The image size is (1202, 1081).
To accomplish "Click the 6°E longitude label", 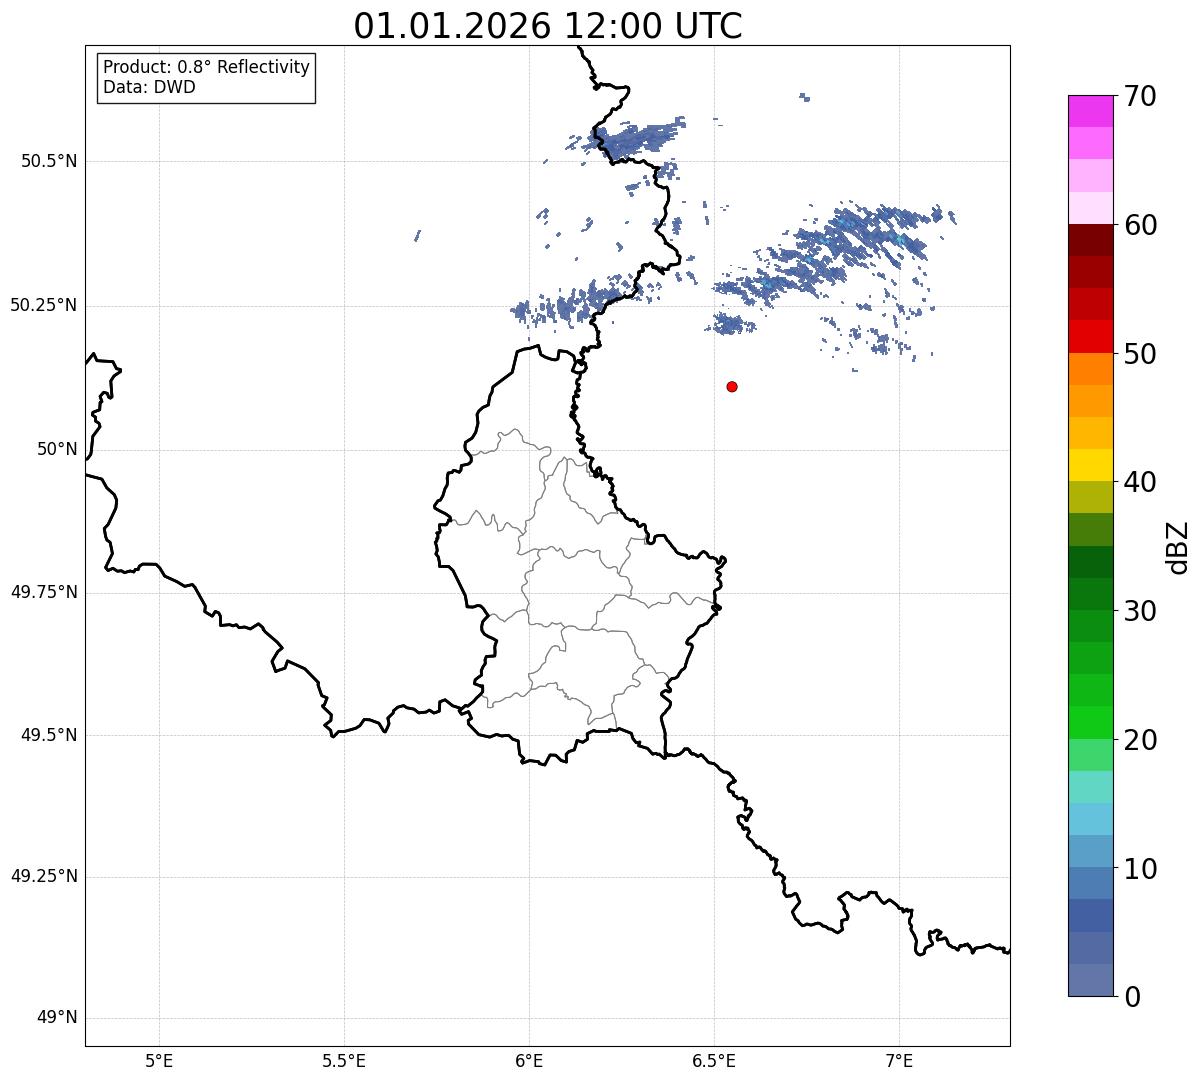I will [529, 1060].
